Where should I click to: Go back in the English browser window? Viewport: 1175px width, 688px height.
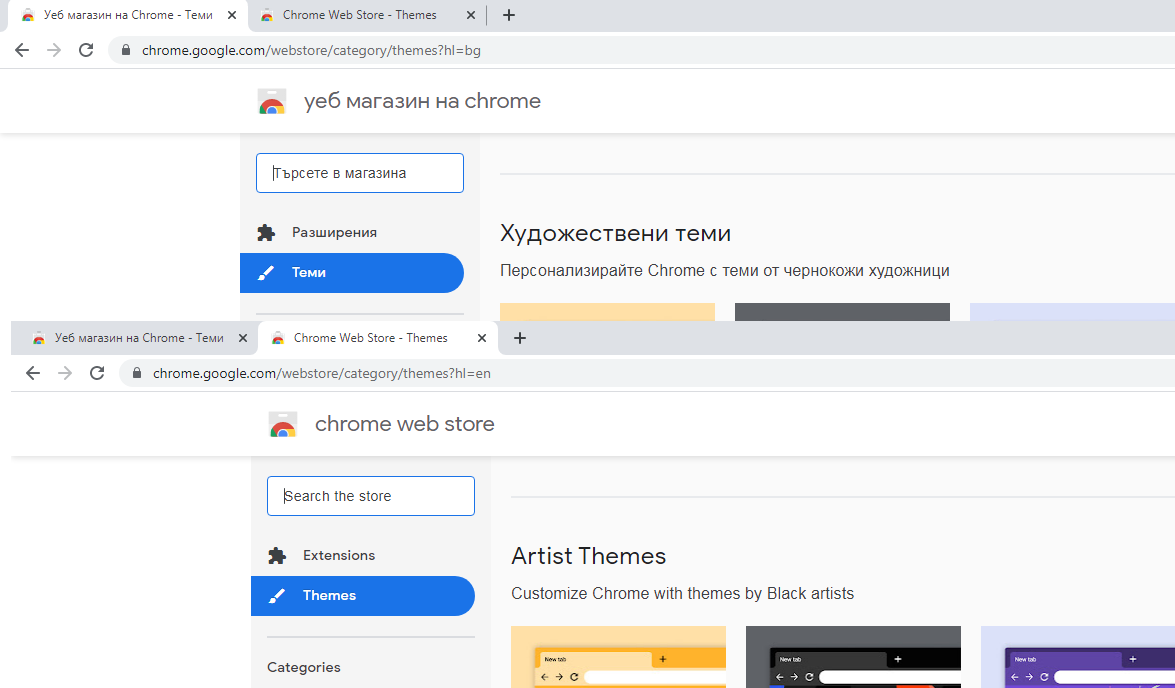[x=33, y=373]
